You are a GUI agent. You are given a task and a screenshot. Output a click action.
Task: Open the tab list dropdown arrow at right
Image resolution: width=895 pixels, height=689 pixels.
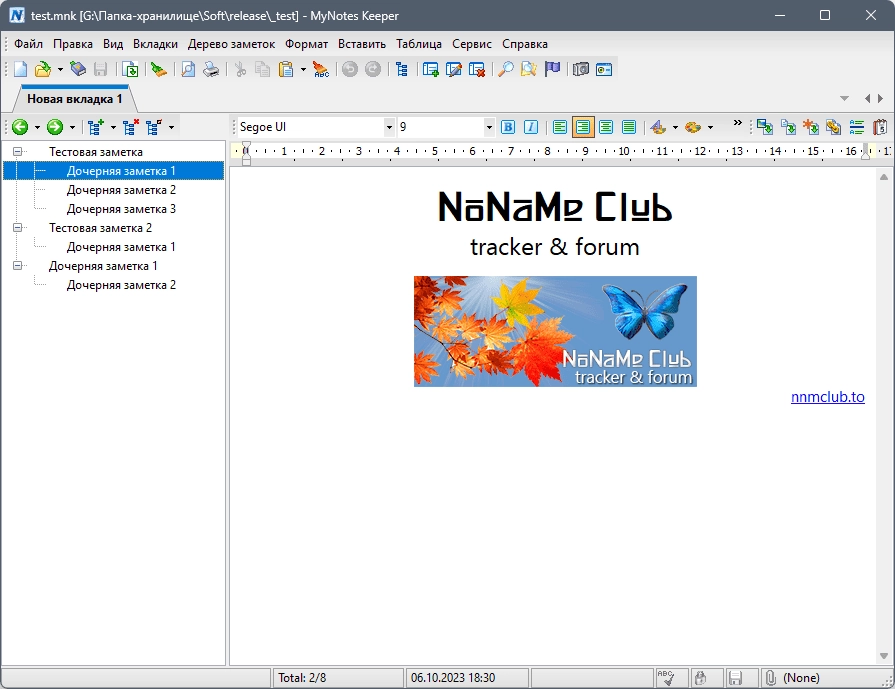844,98
